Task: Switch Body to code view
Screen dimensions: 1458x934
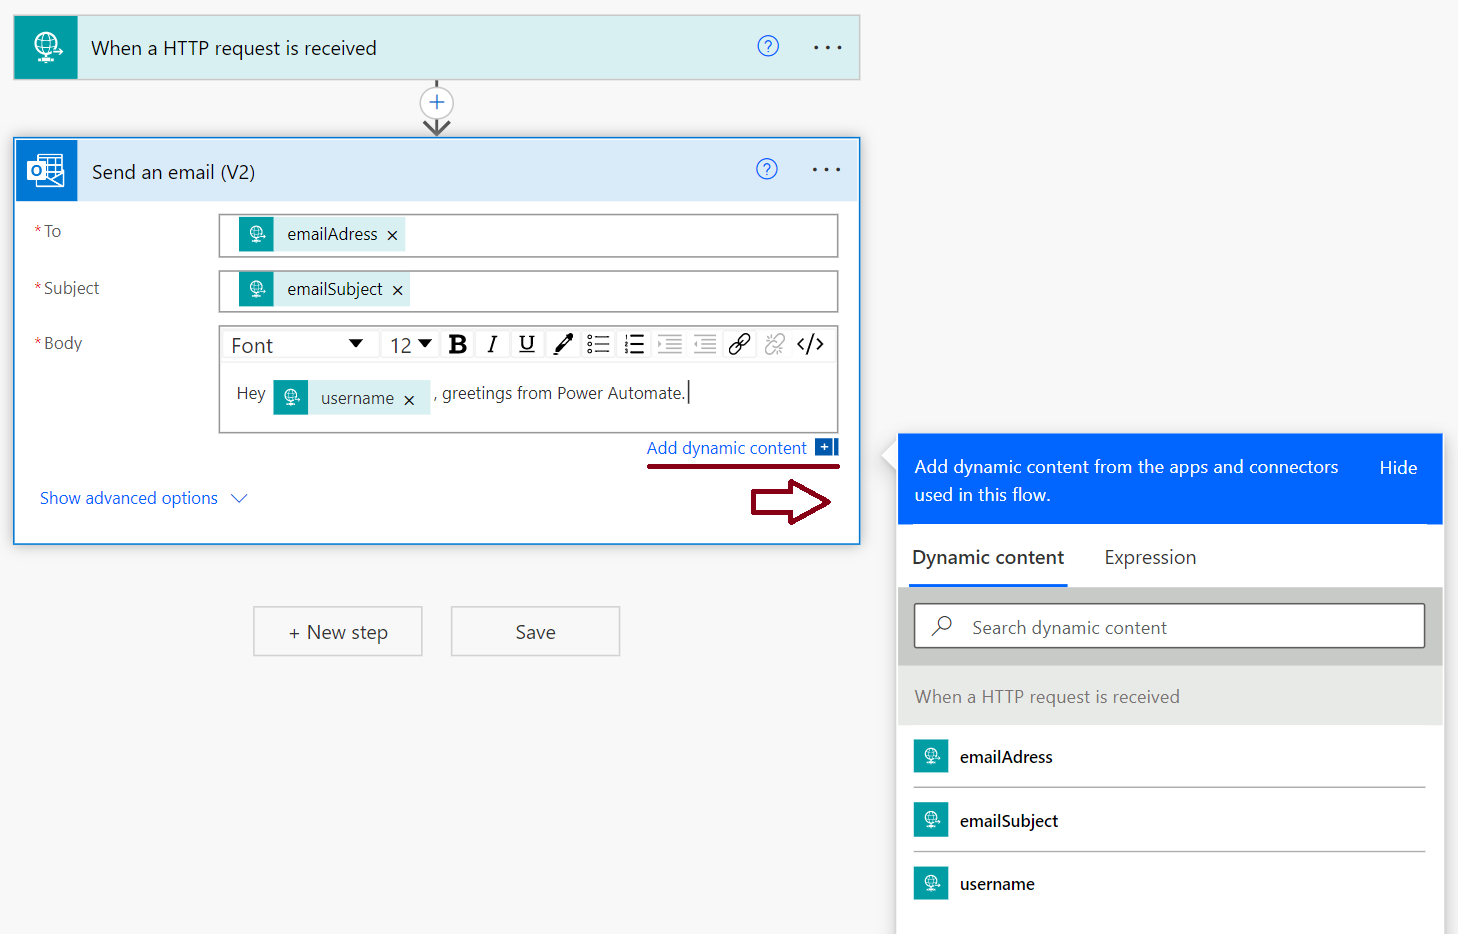Action: click(x=810, y=344)
